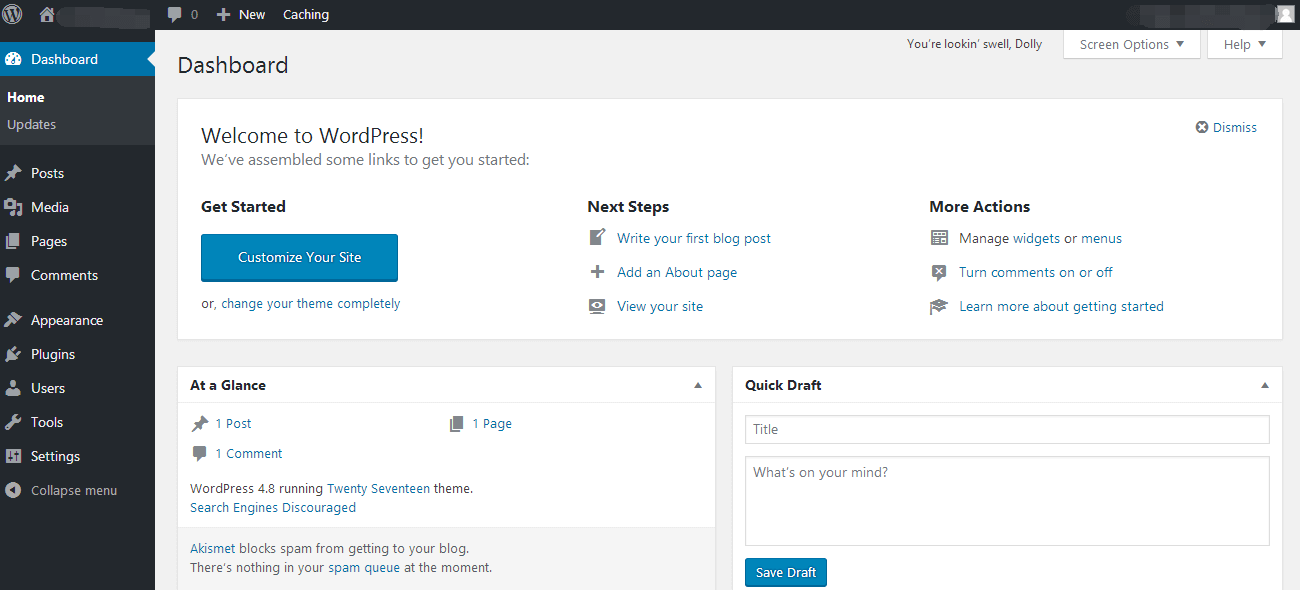Click the WordPress logo in the admin bar
This screenshot has width=1300, height=590.
click(13, 14)
